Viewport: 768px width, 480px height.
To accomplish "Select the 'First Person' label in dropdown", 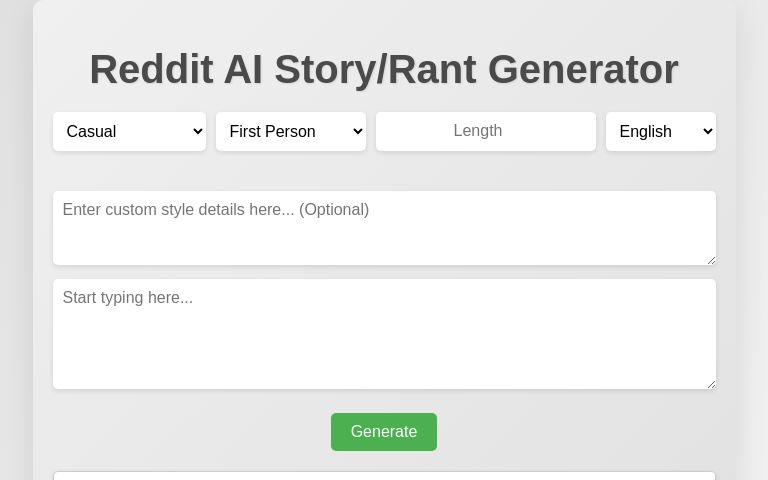I will click(272, 131).
